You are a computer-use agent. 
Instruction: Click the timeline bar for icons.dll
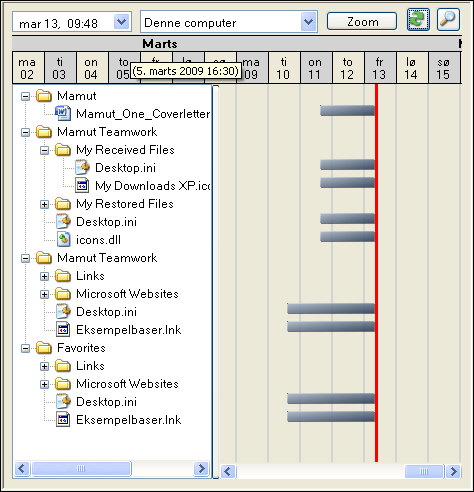pyautogui.click(x=347, y=236)
